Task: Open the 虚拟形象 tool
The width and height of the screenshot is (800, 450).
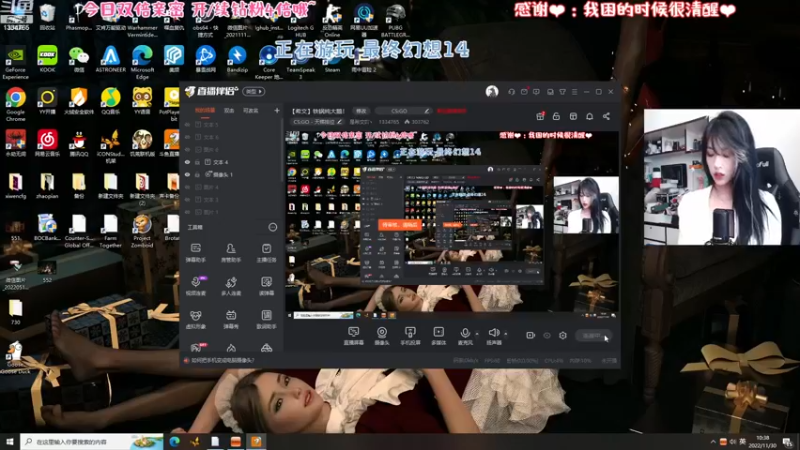Action: 195,319
